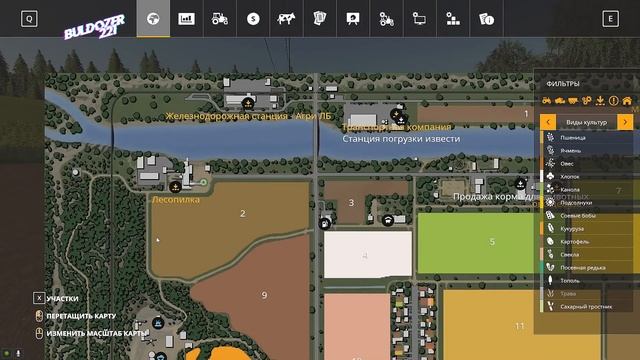Image resolution: width=640 pixels, height=360 pixels.
Task: Select the lime loading station marker
Action: pyautogui.click(x=402, y=120)
